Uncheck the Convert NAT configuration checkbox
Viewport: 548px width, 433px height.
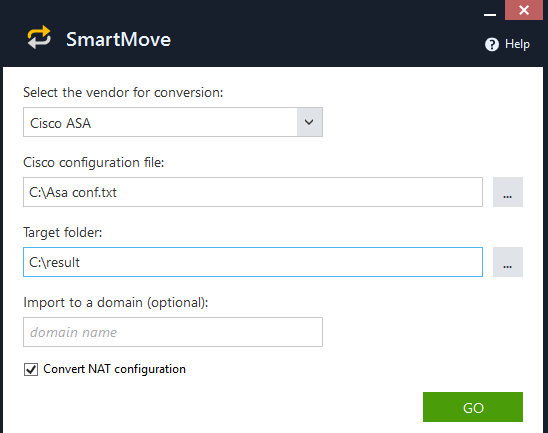tap(31, 369)
